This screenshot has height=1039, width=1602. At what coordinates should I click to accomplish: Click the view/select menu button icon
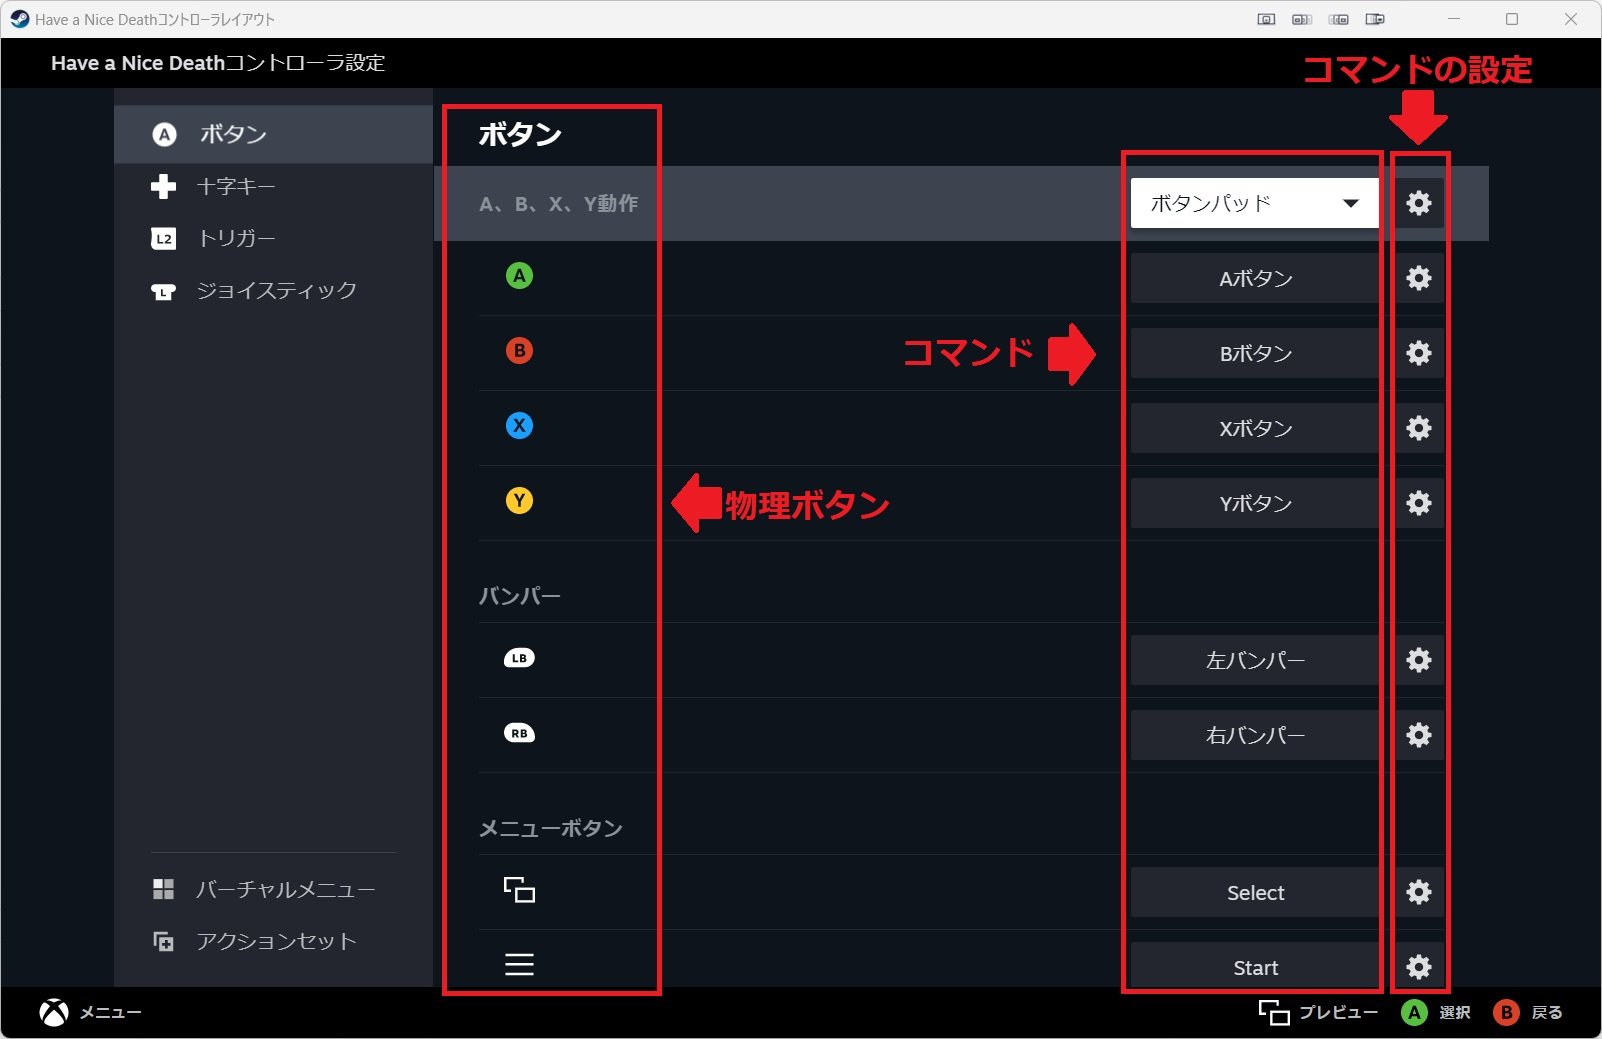(x=519, y=890)
